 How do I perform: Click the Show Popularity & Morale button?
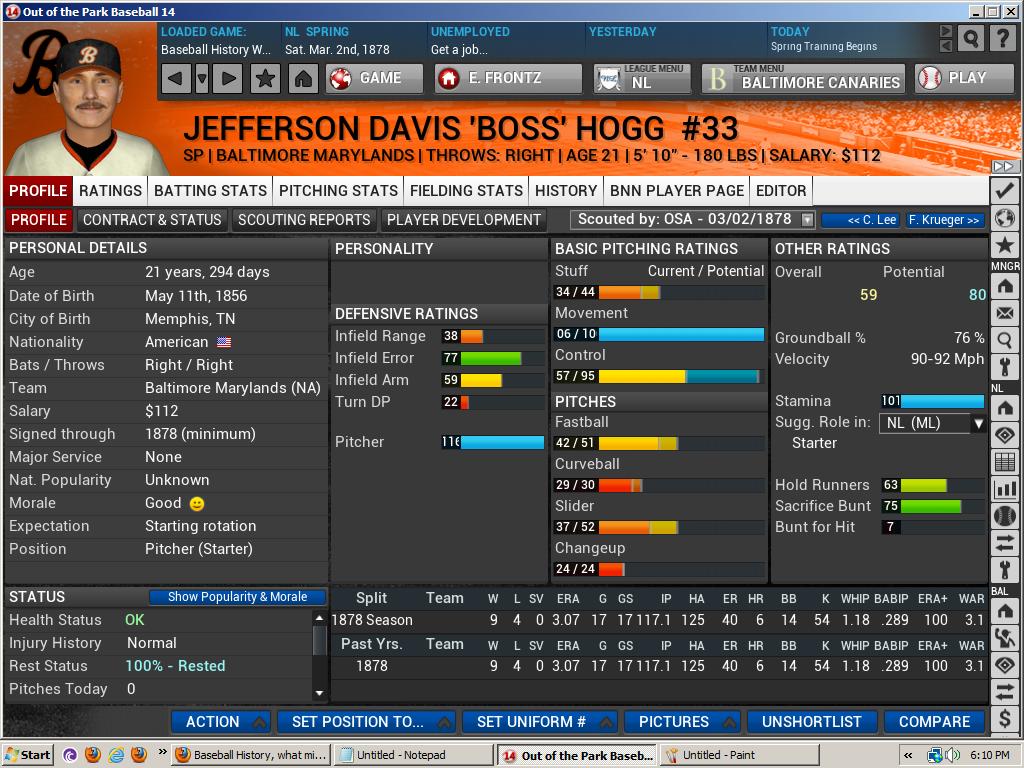(x=237, y=597)
